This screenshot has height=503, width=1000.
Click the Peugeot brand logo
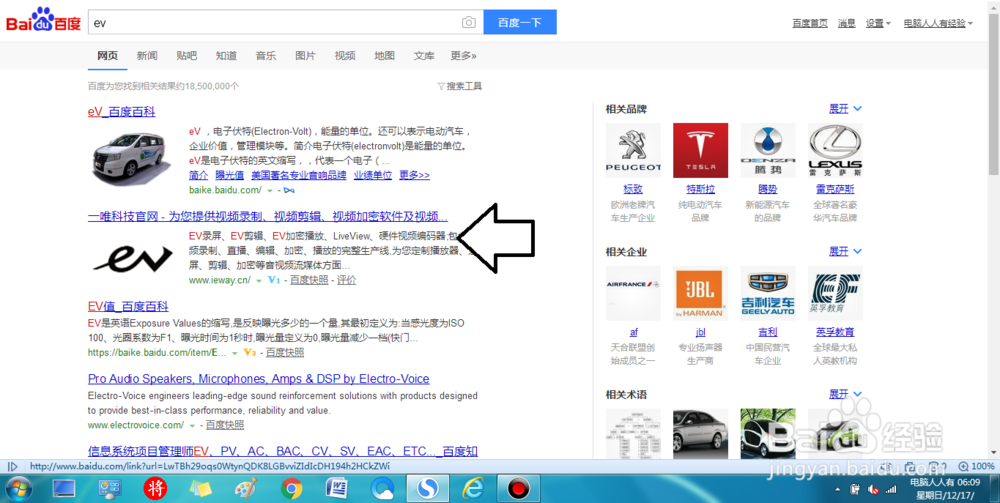pos(633,150)
